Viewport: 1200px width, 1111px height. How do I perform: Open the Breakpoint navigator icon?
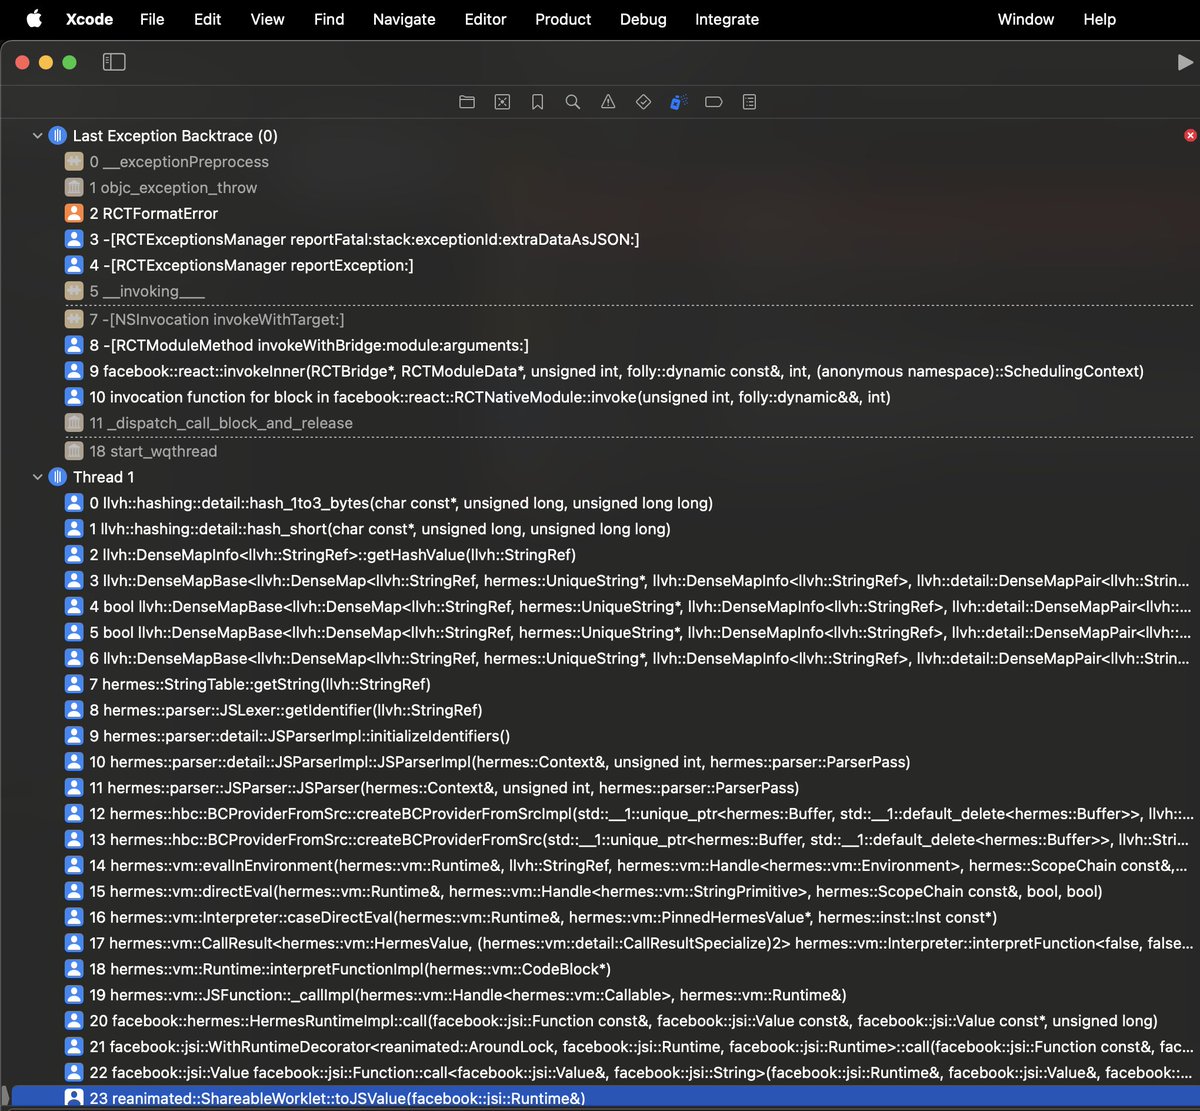coord(713,102)
